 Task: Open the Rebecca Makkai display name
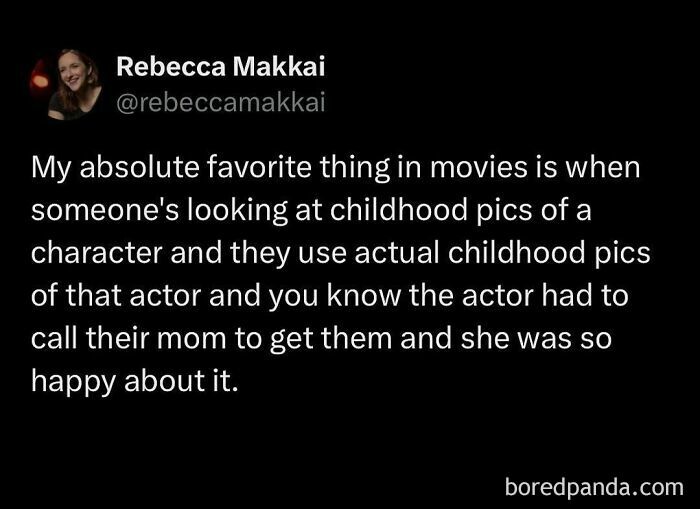[221, 67]
